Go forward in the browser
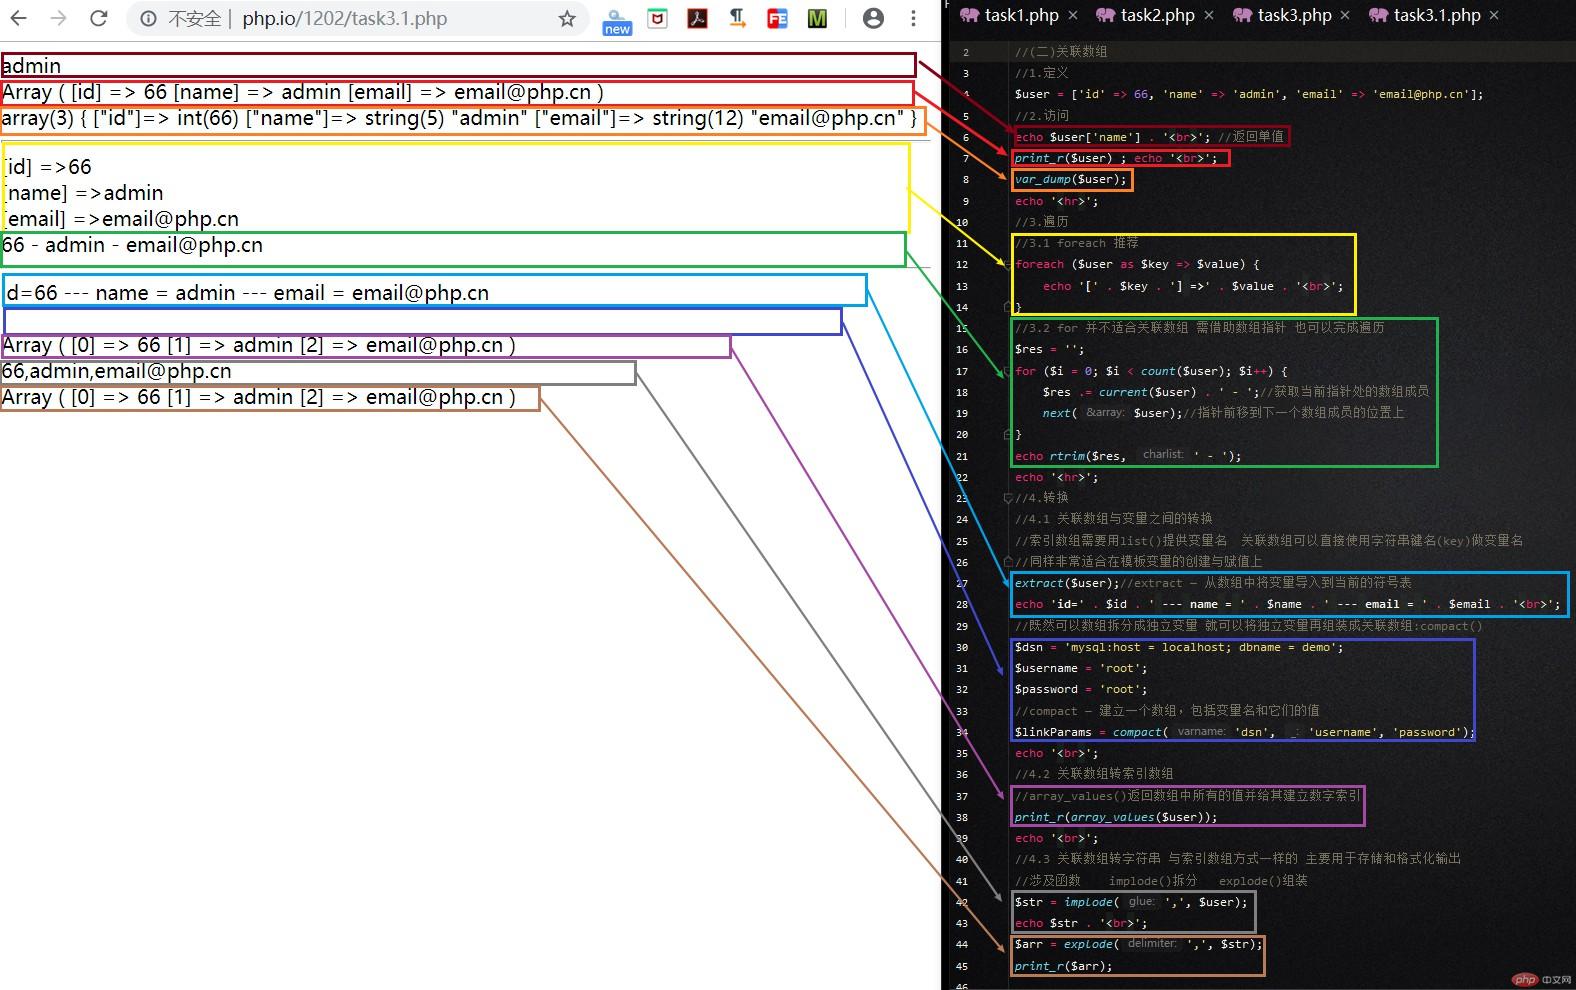The image size is (1576, 990). (58, 18)
